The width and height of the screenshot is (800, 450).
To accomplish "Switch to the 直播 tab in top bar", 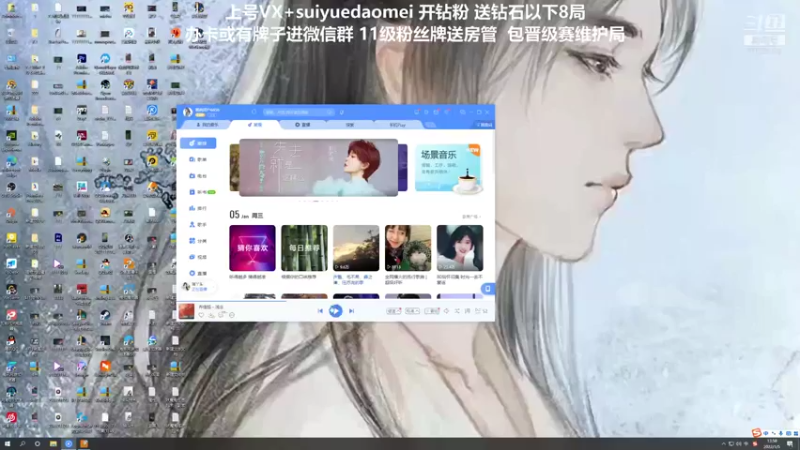I will click(303, 125).
